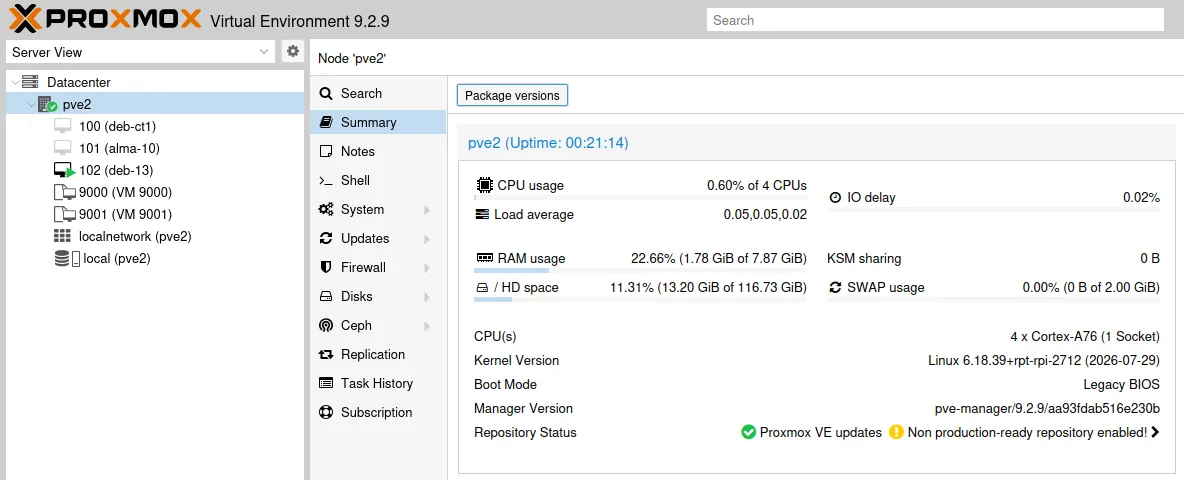1184x480 pixels.
Task: Expand the System submenu arrow
Action: tap(427, 210)
